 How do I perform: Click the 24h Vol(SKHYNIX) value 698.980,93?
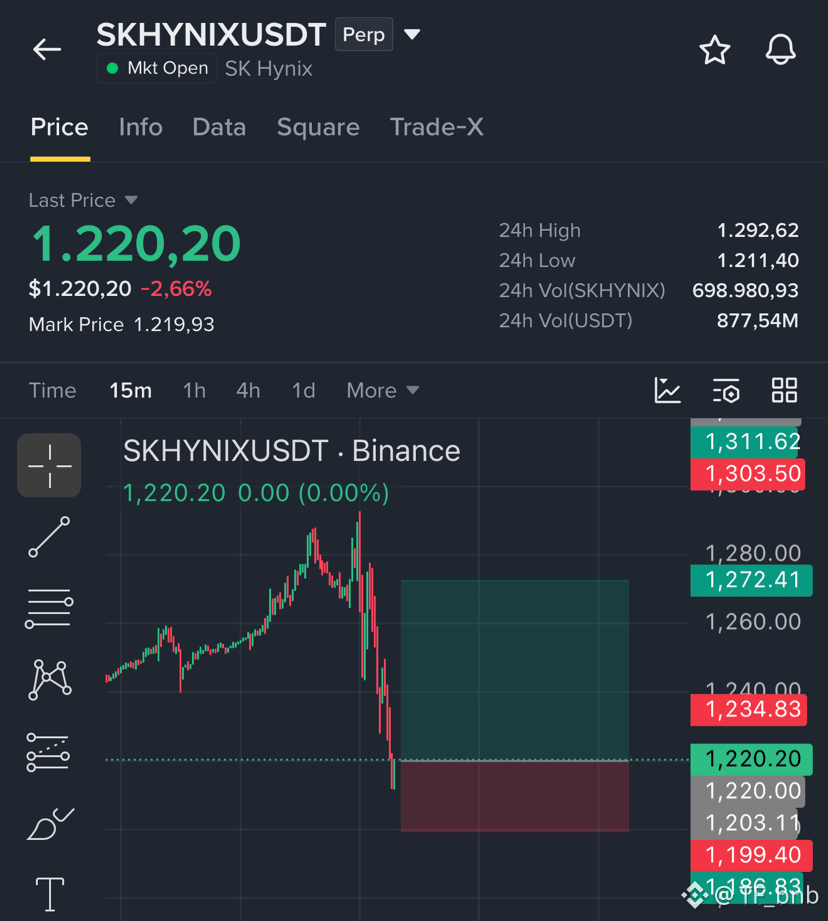[745, 290]
